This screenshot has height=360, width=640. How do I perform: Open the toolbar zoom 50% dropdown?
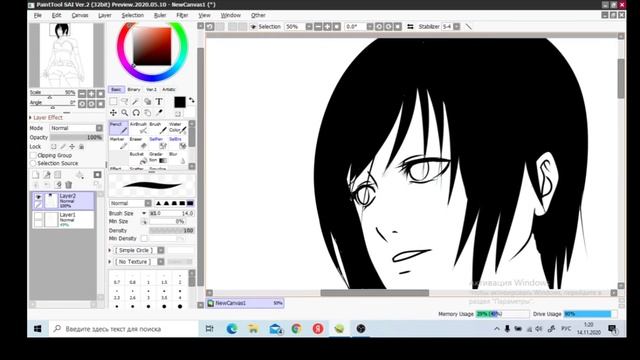(309, 27)
